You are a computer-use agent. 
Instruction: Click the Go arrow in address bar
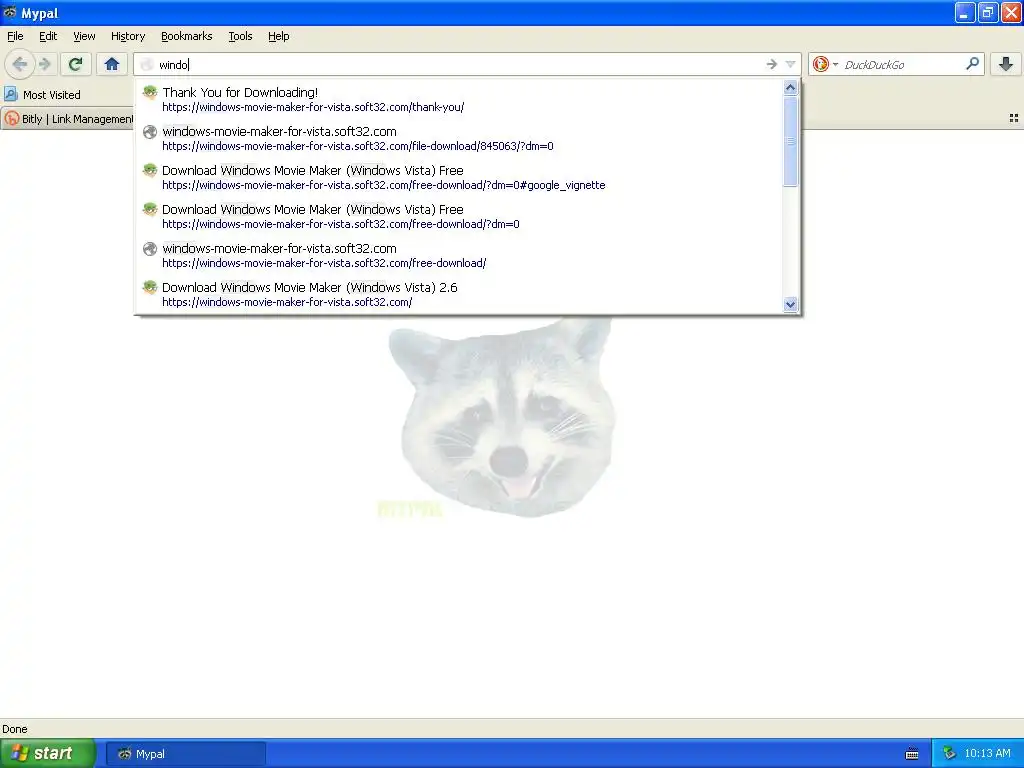click(x=771, y=64)
